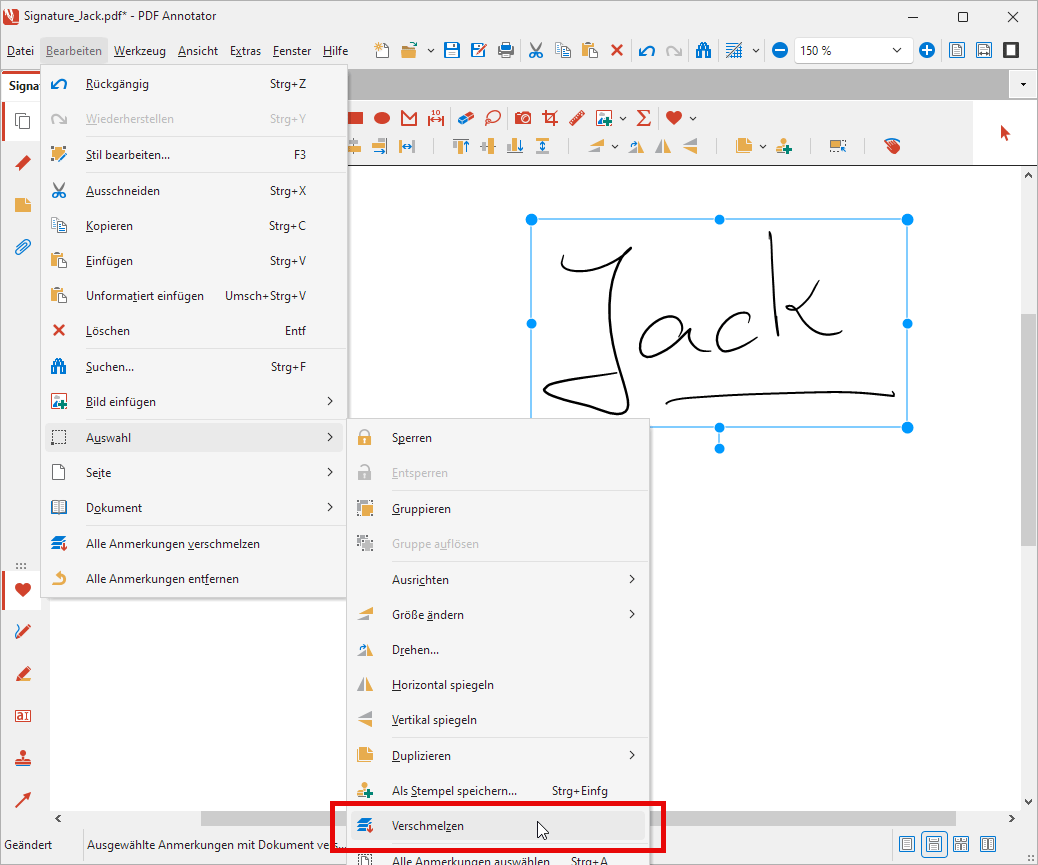
Task: Click the Snapshot camera tool icon
Action: click(x=523, y=118)
